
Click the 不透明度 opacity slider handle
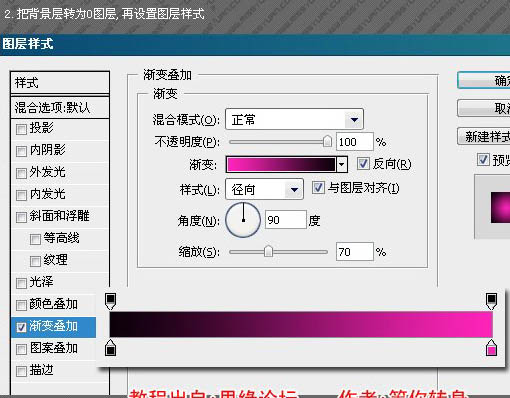(327, 141)
